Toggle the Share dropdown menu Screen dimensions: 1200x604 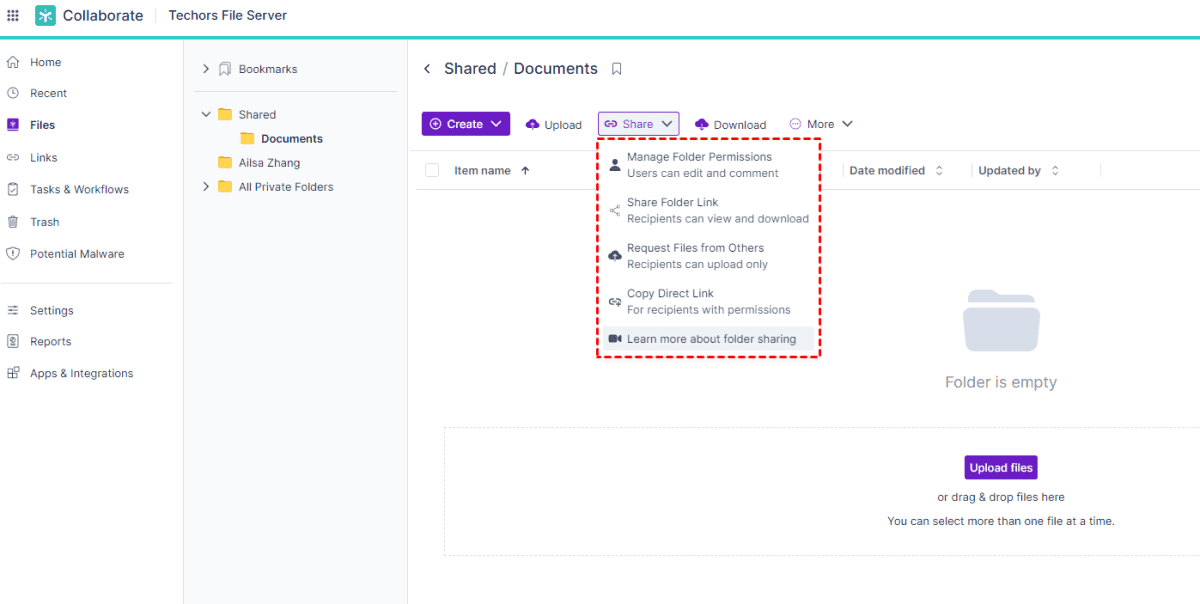(638, 124)
